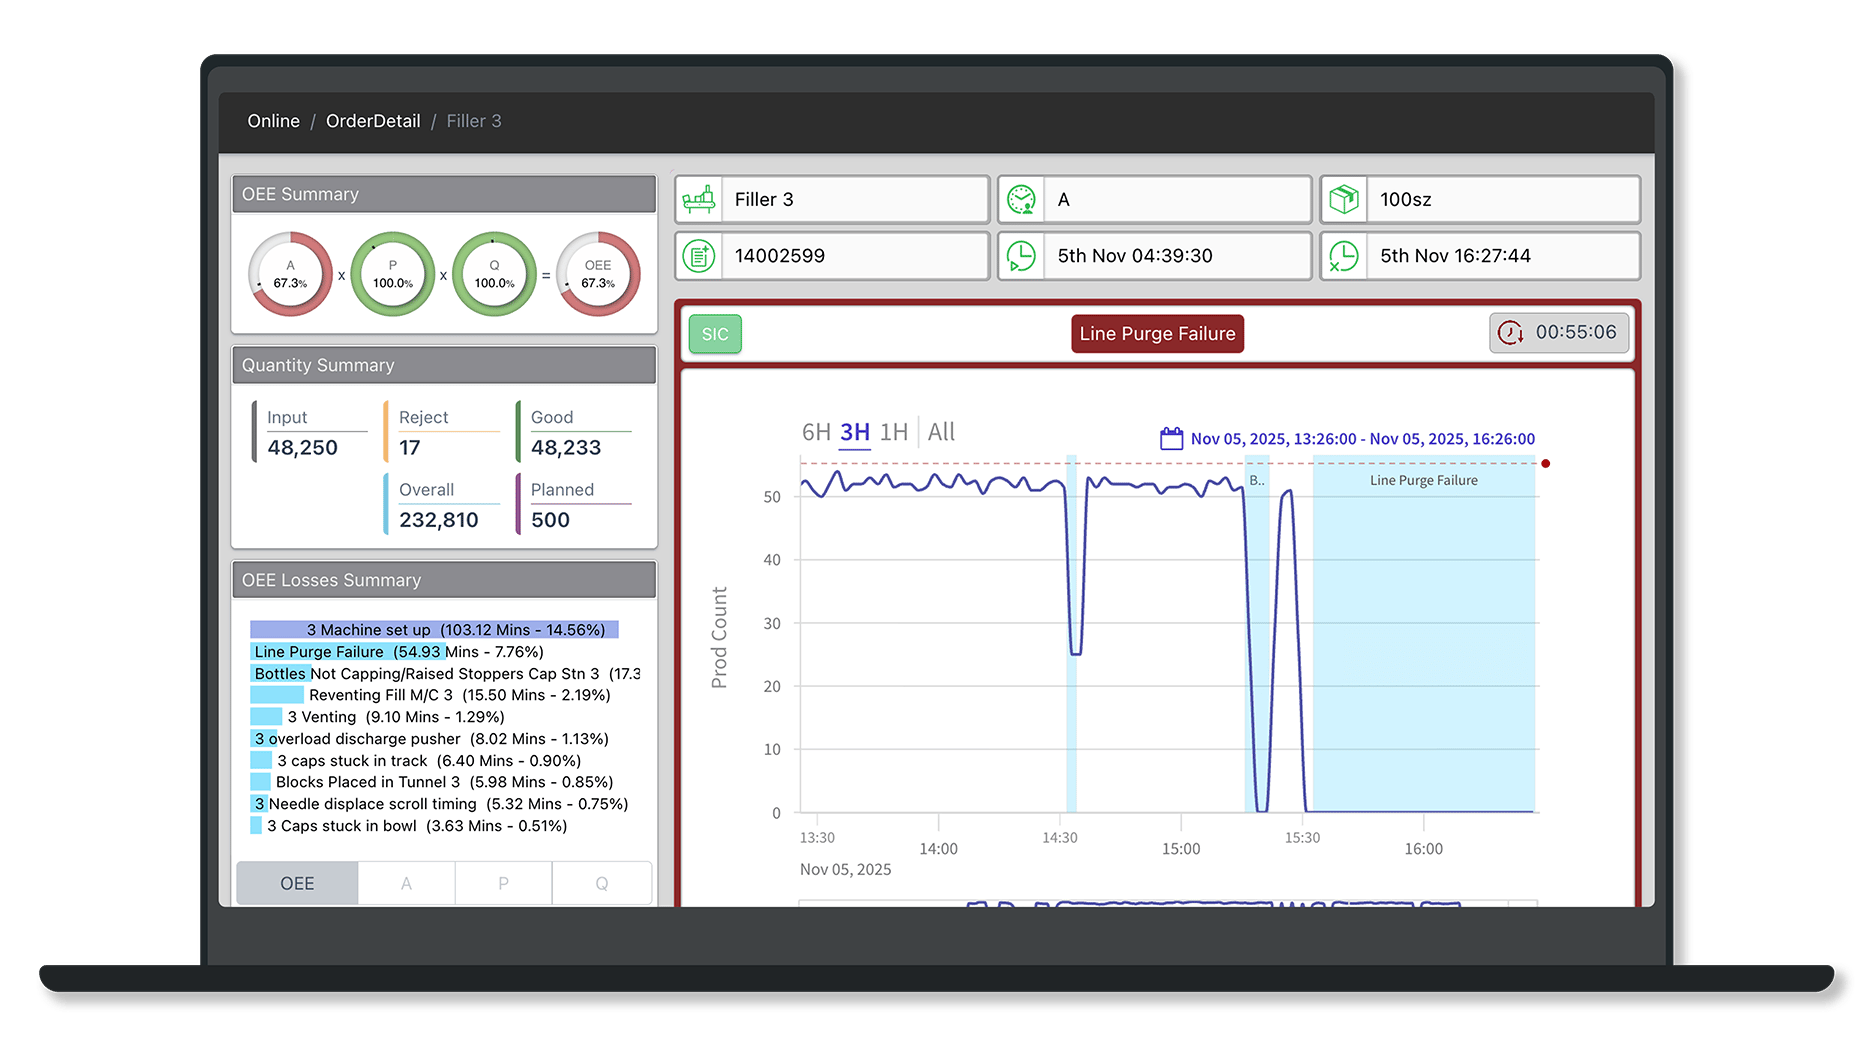The width and height of the screenshot is (1871, 1044).
Task: Switch to the P losses tab
Action: click(x=503, y=884)
